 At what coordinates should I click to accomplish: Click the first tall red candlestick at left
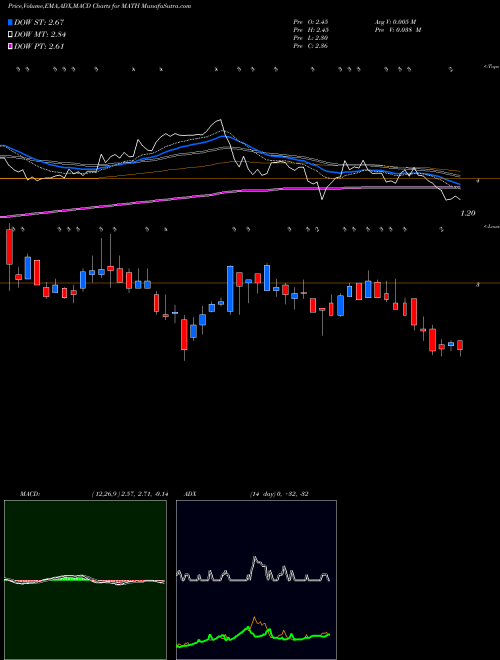9,247
